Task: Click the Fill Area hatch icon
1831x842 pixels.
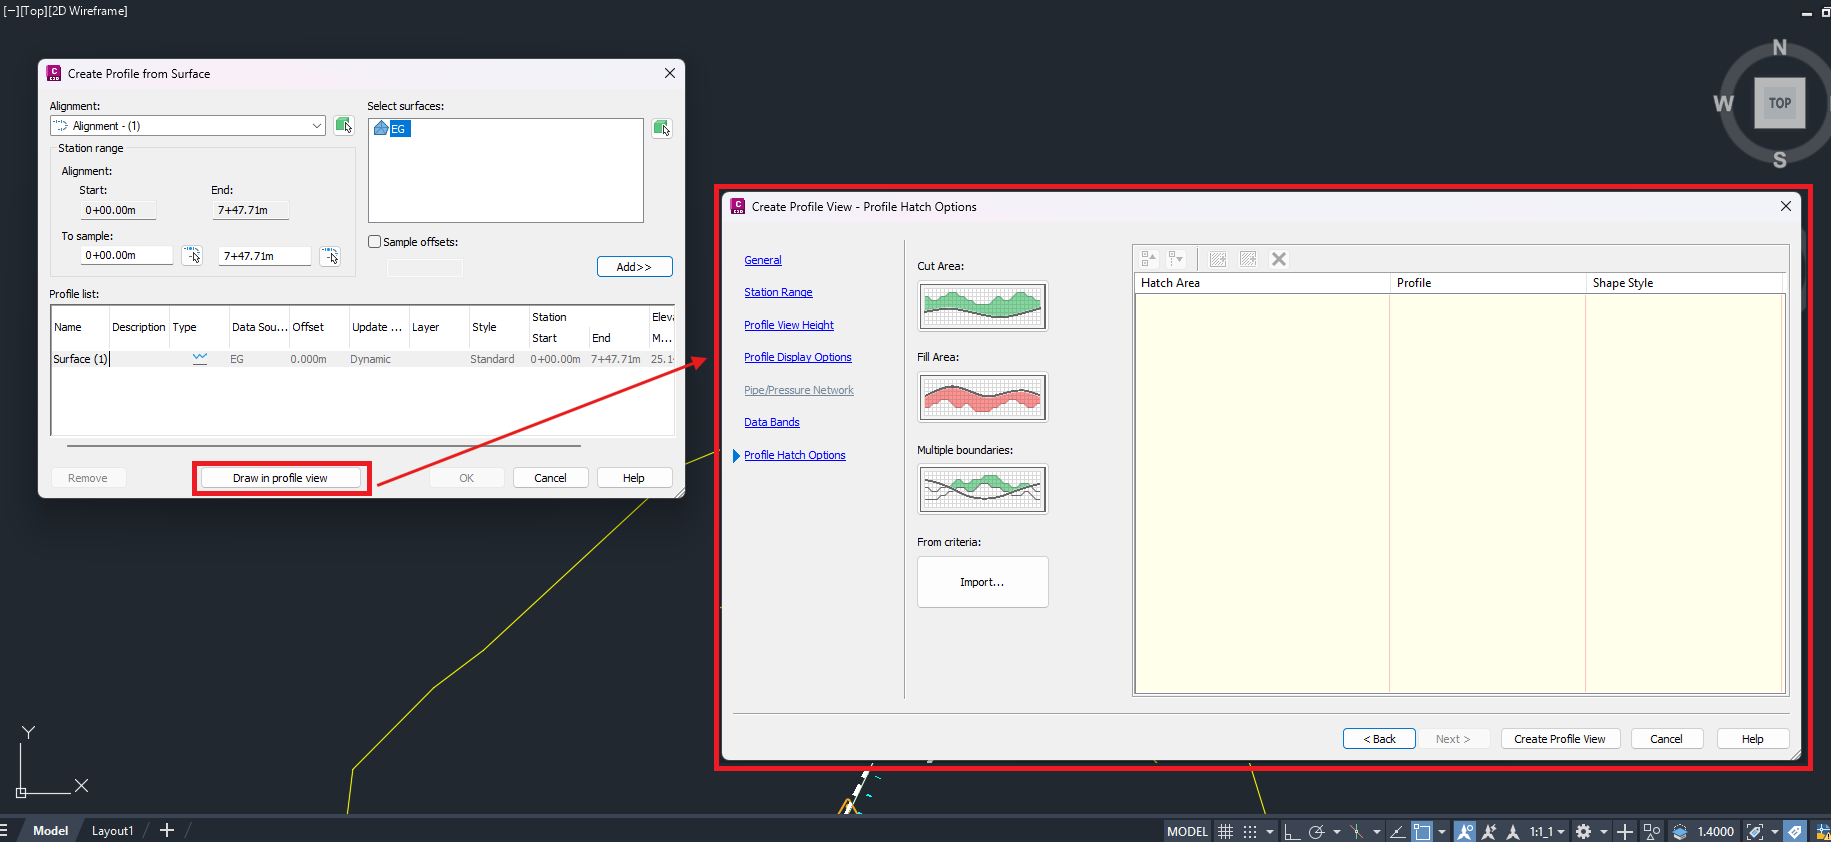Action: pyautogui.click(x=982, y=398)
